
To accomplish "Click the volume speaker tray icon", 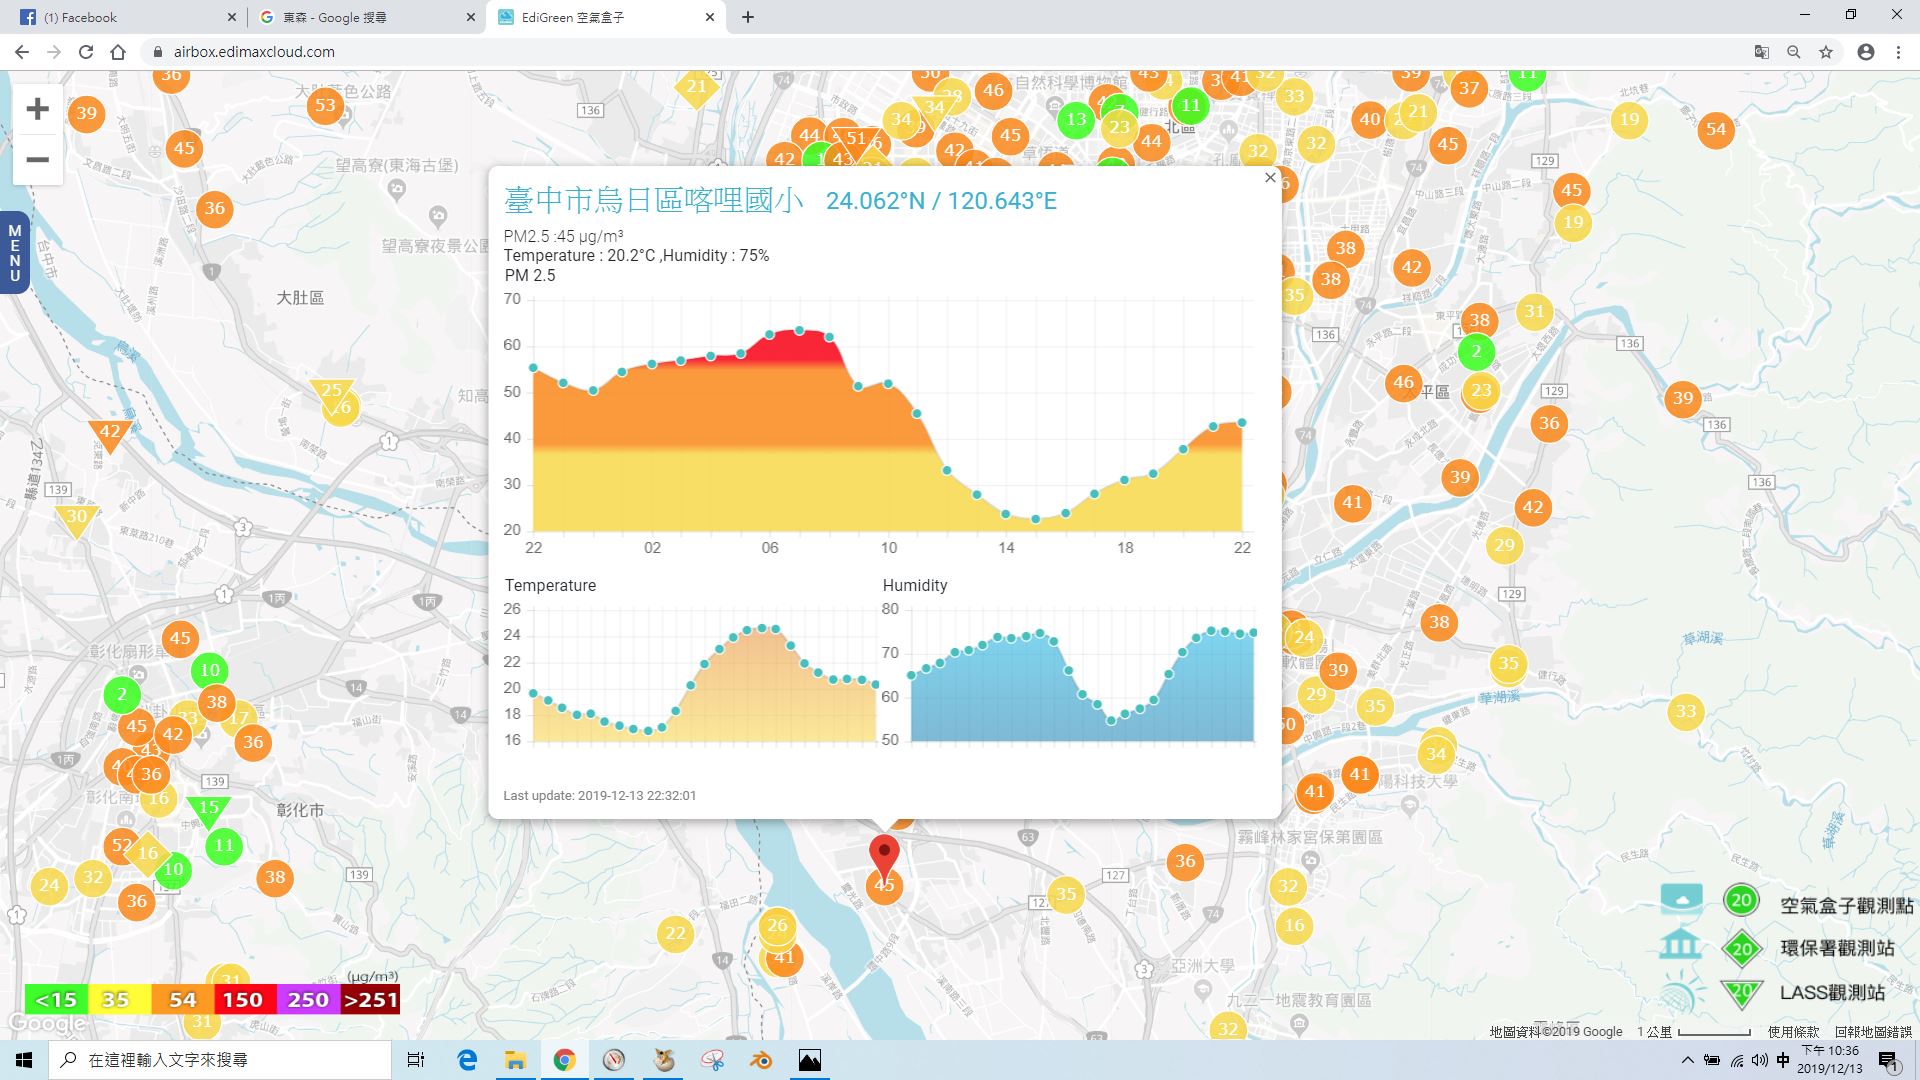I will 1760,1060.
